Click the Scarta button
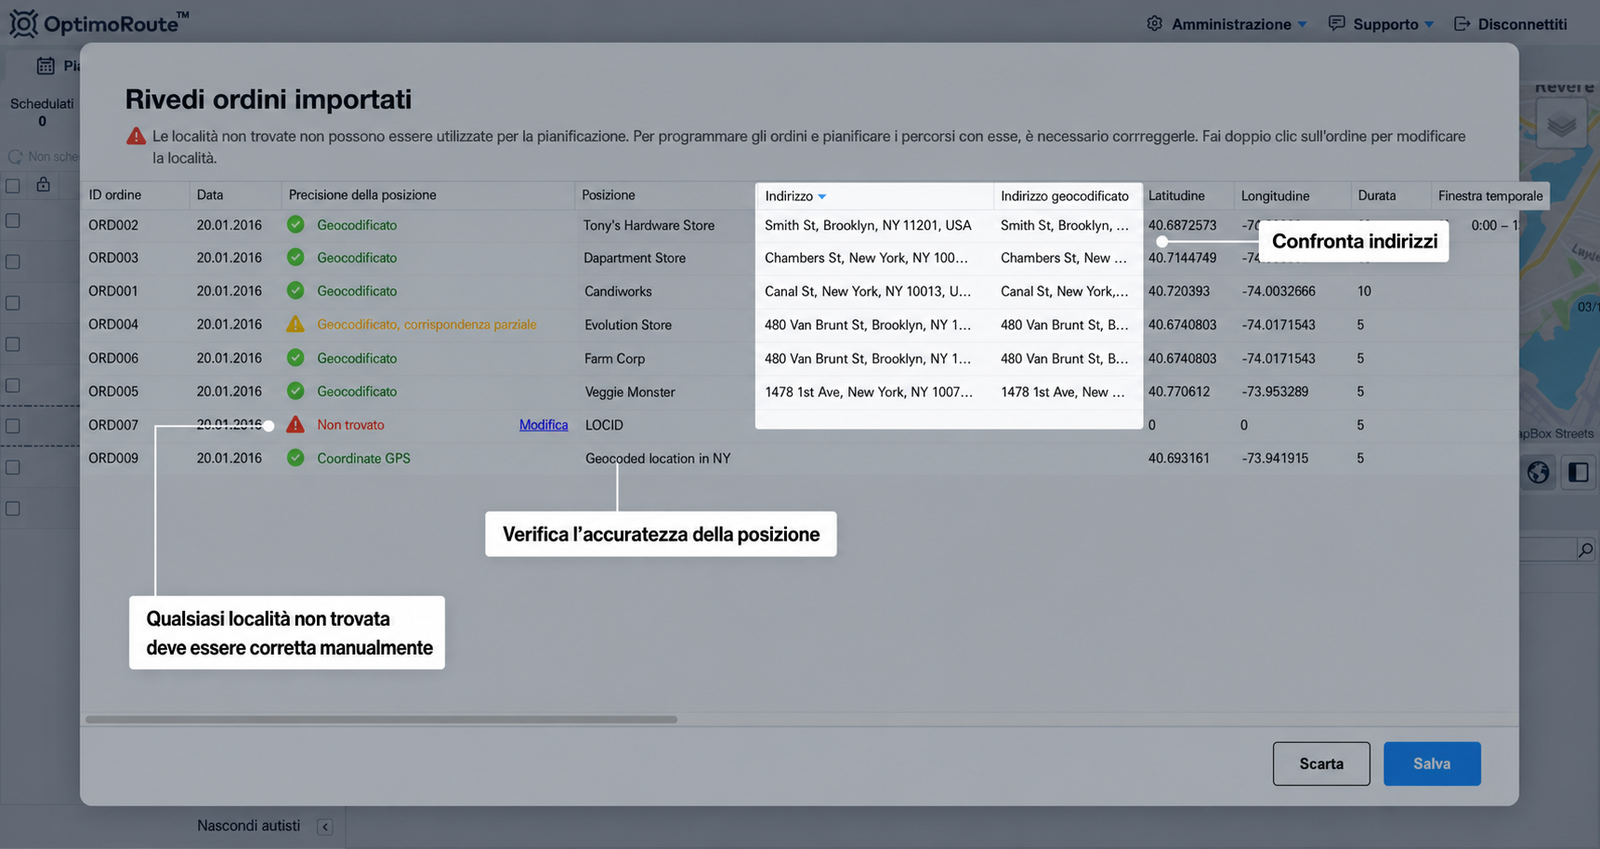The image size is (1600, 849). [x=1321, y=764]
